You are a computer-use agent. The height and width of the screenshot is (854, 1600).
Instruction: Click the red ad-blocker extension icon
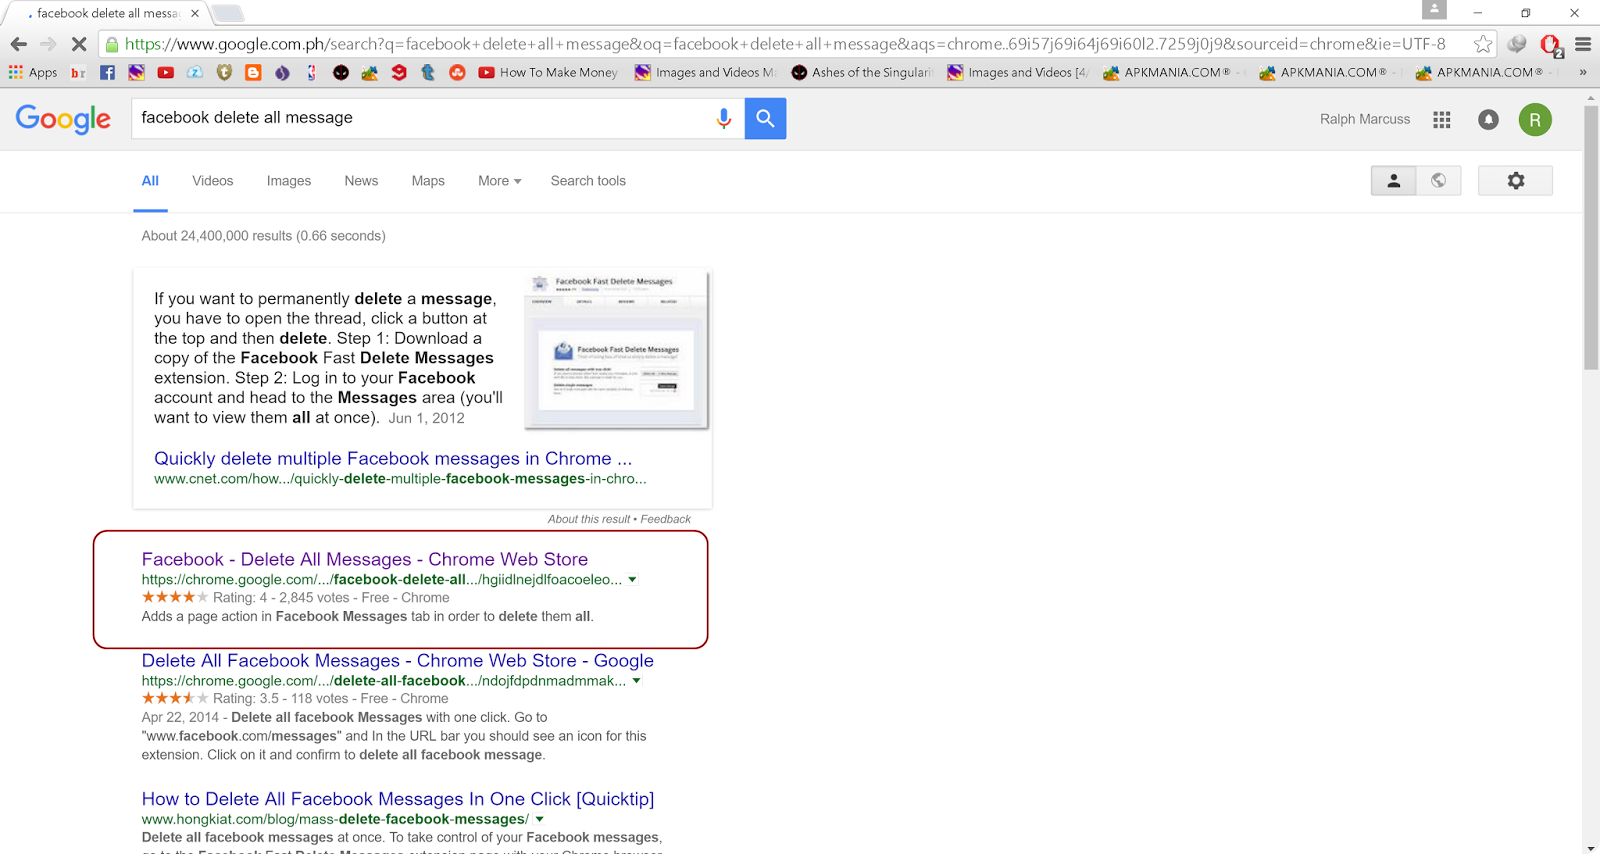pyautogui.click(x=1550, y=45)
